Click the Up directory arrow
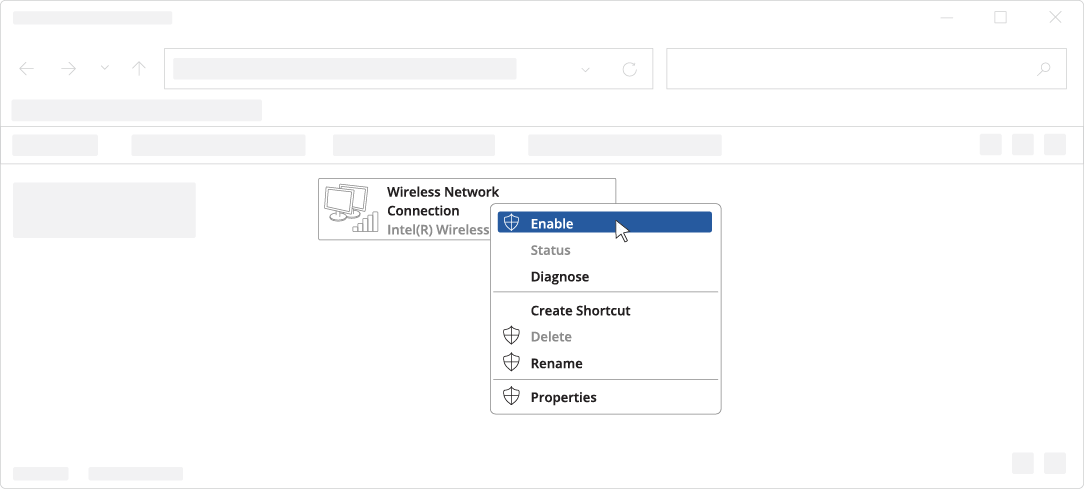The height and width of the screenshot is (489, 1084). (x=139, y=69)
